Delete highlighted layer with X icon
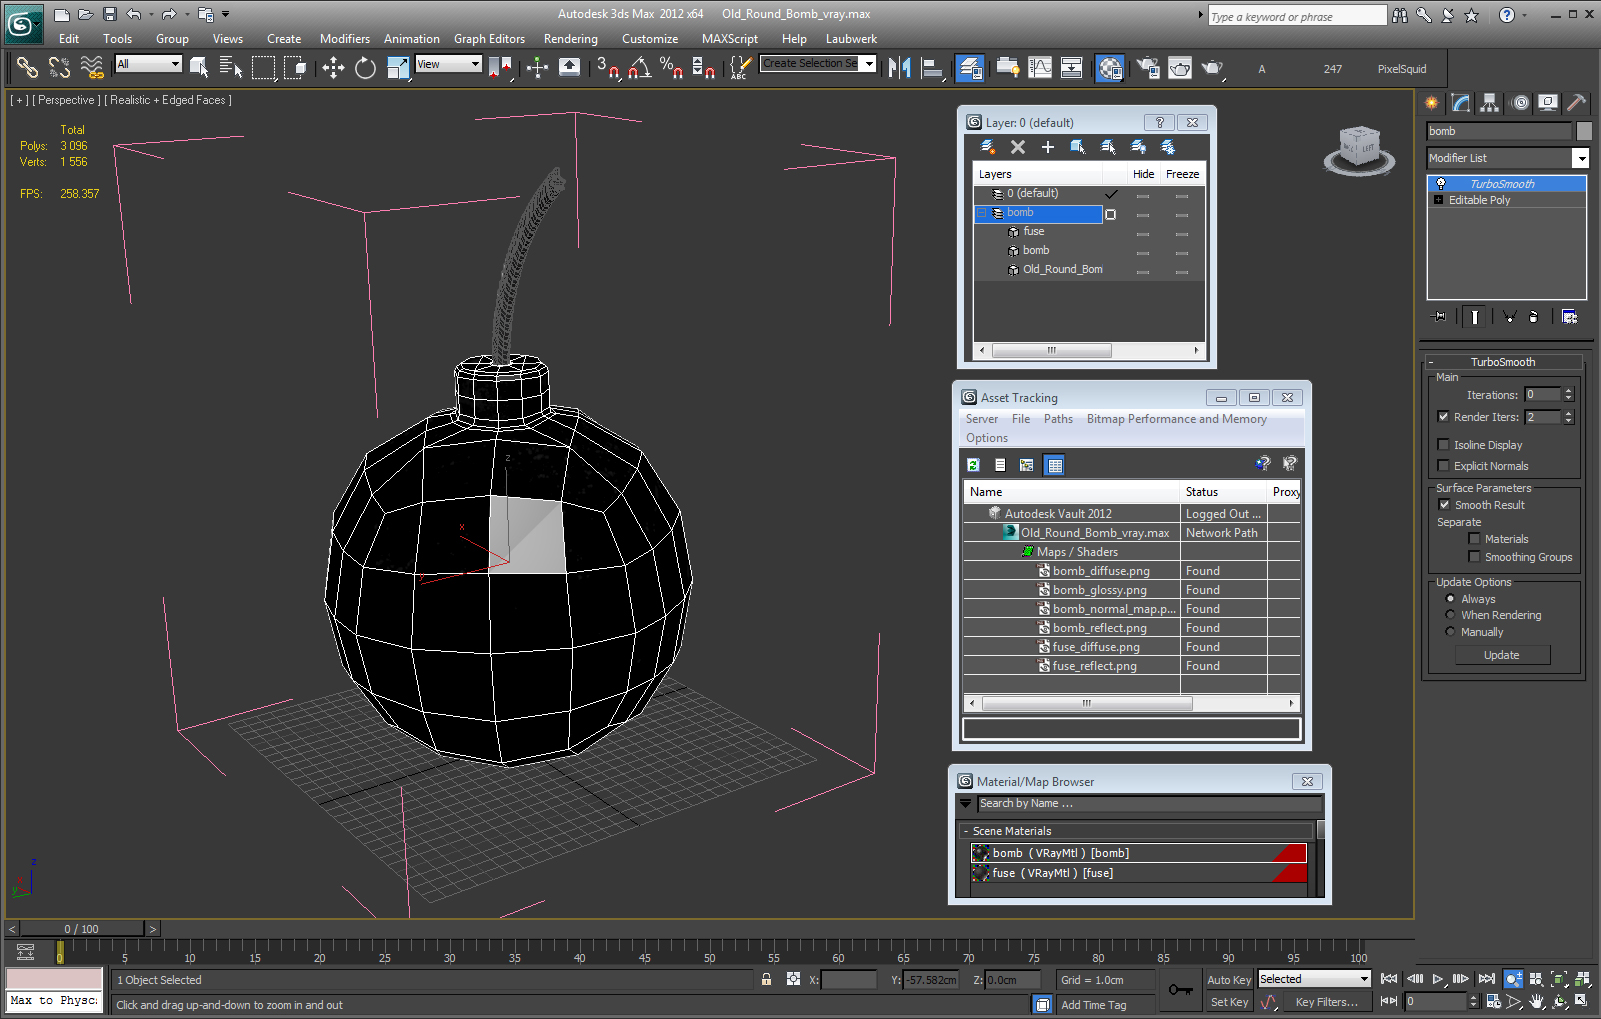 click(x=1018, y=147)
